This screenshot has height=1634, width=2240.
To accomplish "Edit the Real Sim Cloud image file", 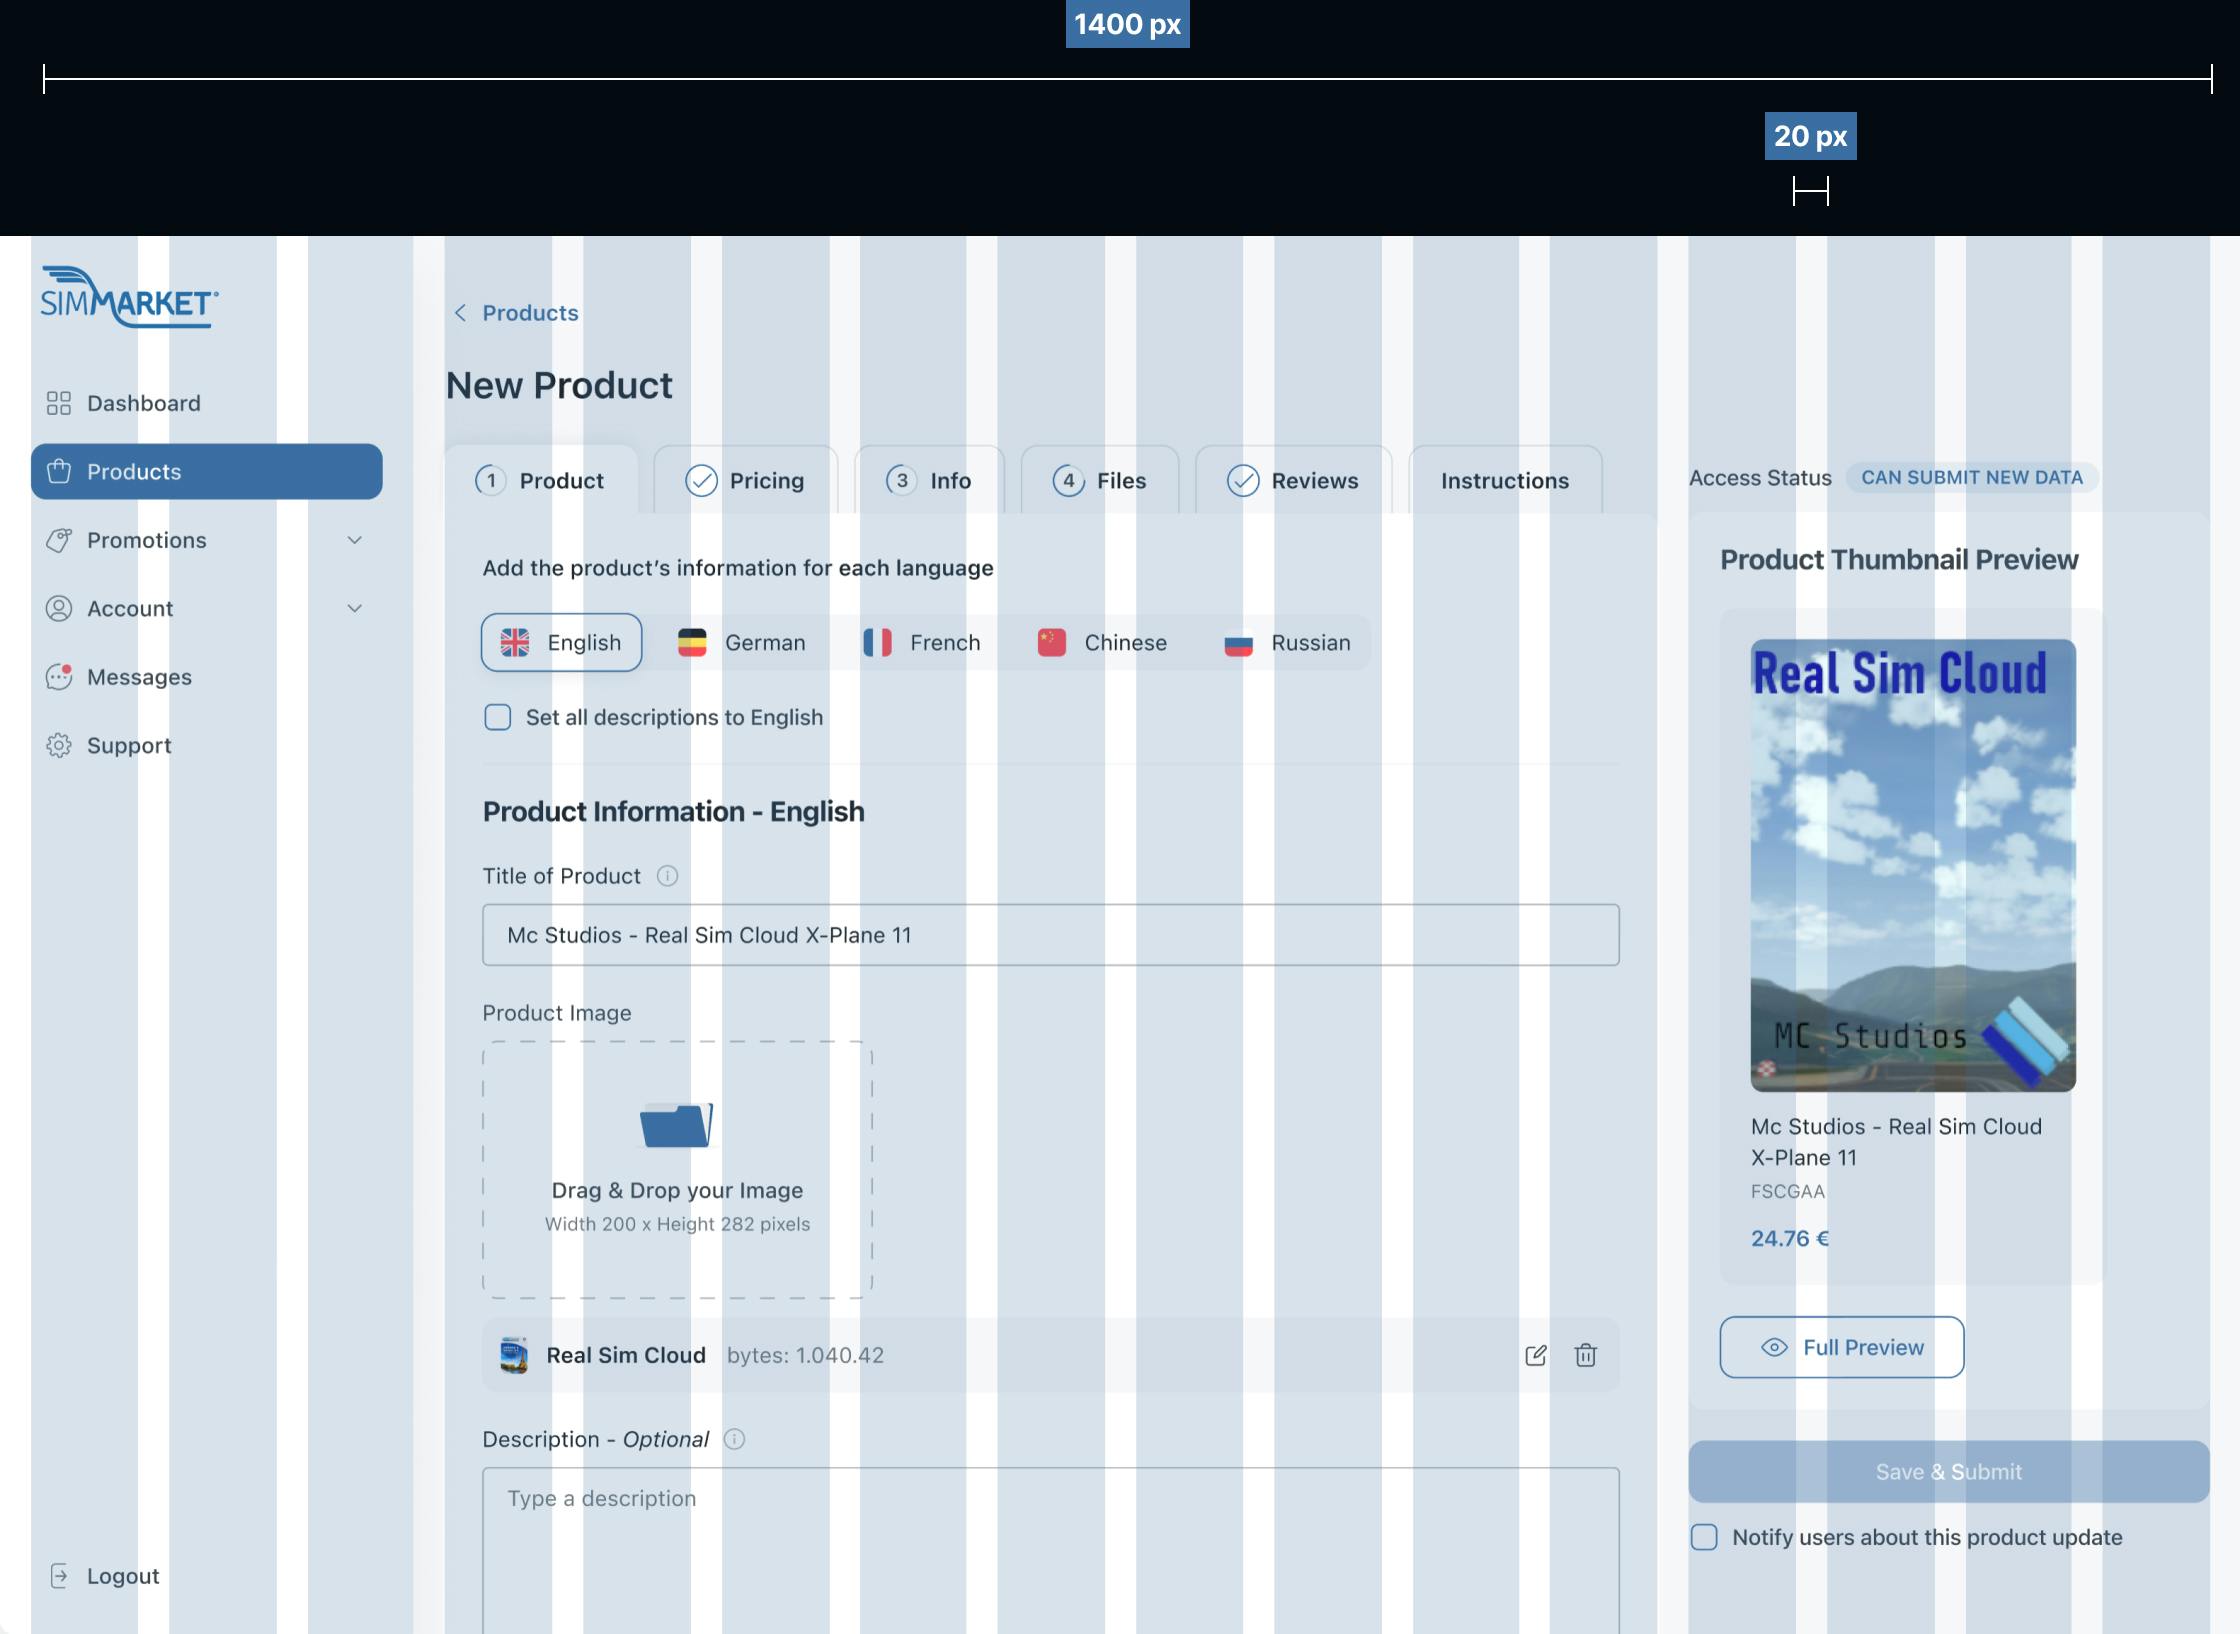I will pos(1536,1355).
